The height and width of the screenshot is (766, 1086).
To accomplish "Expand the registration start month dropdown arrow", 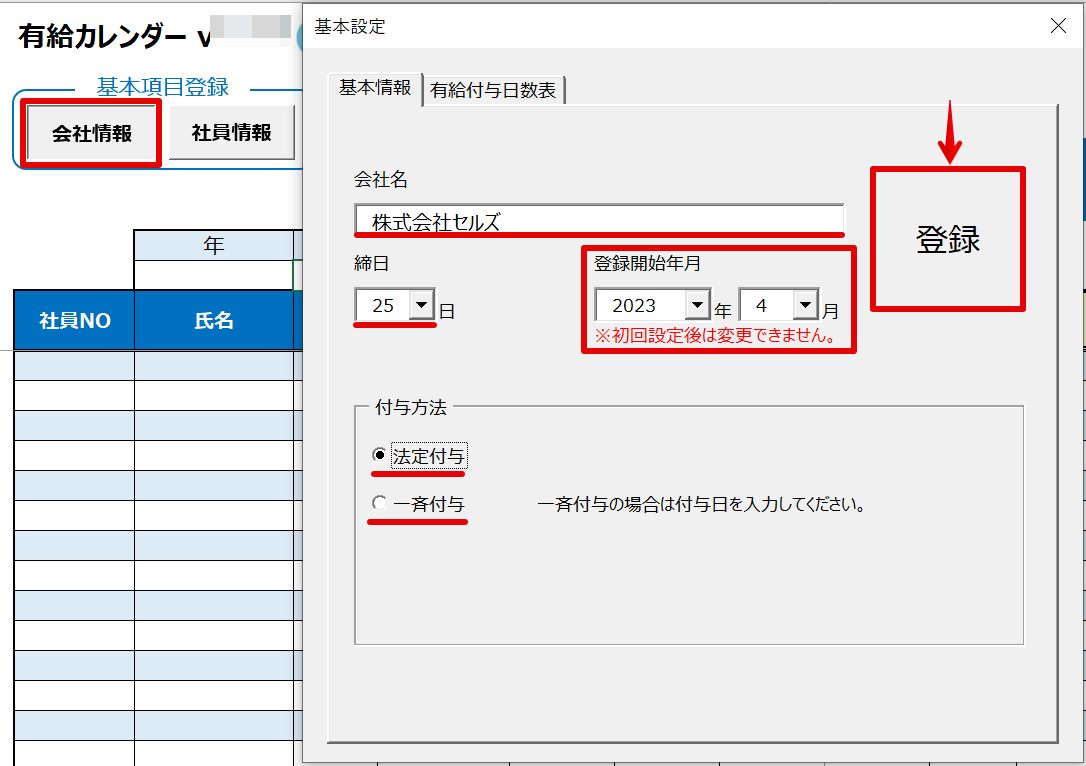I will (x=805, y=304).
